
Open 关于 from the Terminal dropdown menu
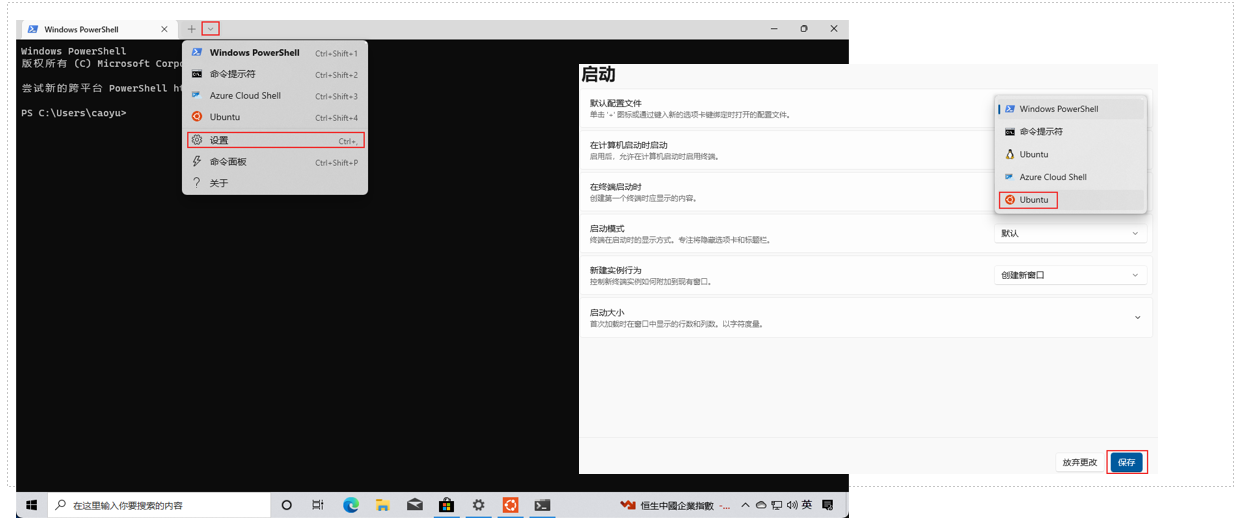click(274, 183)
